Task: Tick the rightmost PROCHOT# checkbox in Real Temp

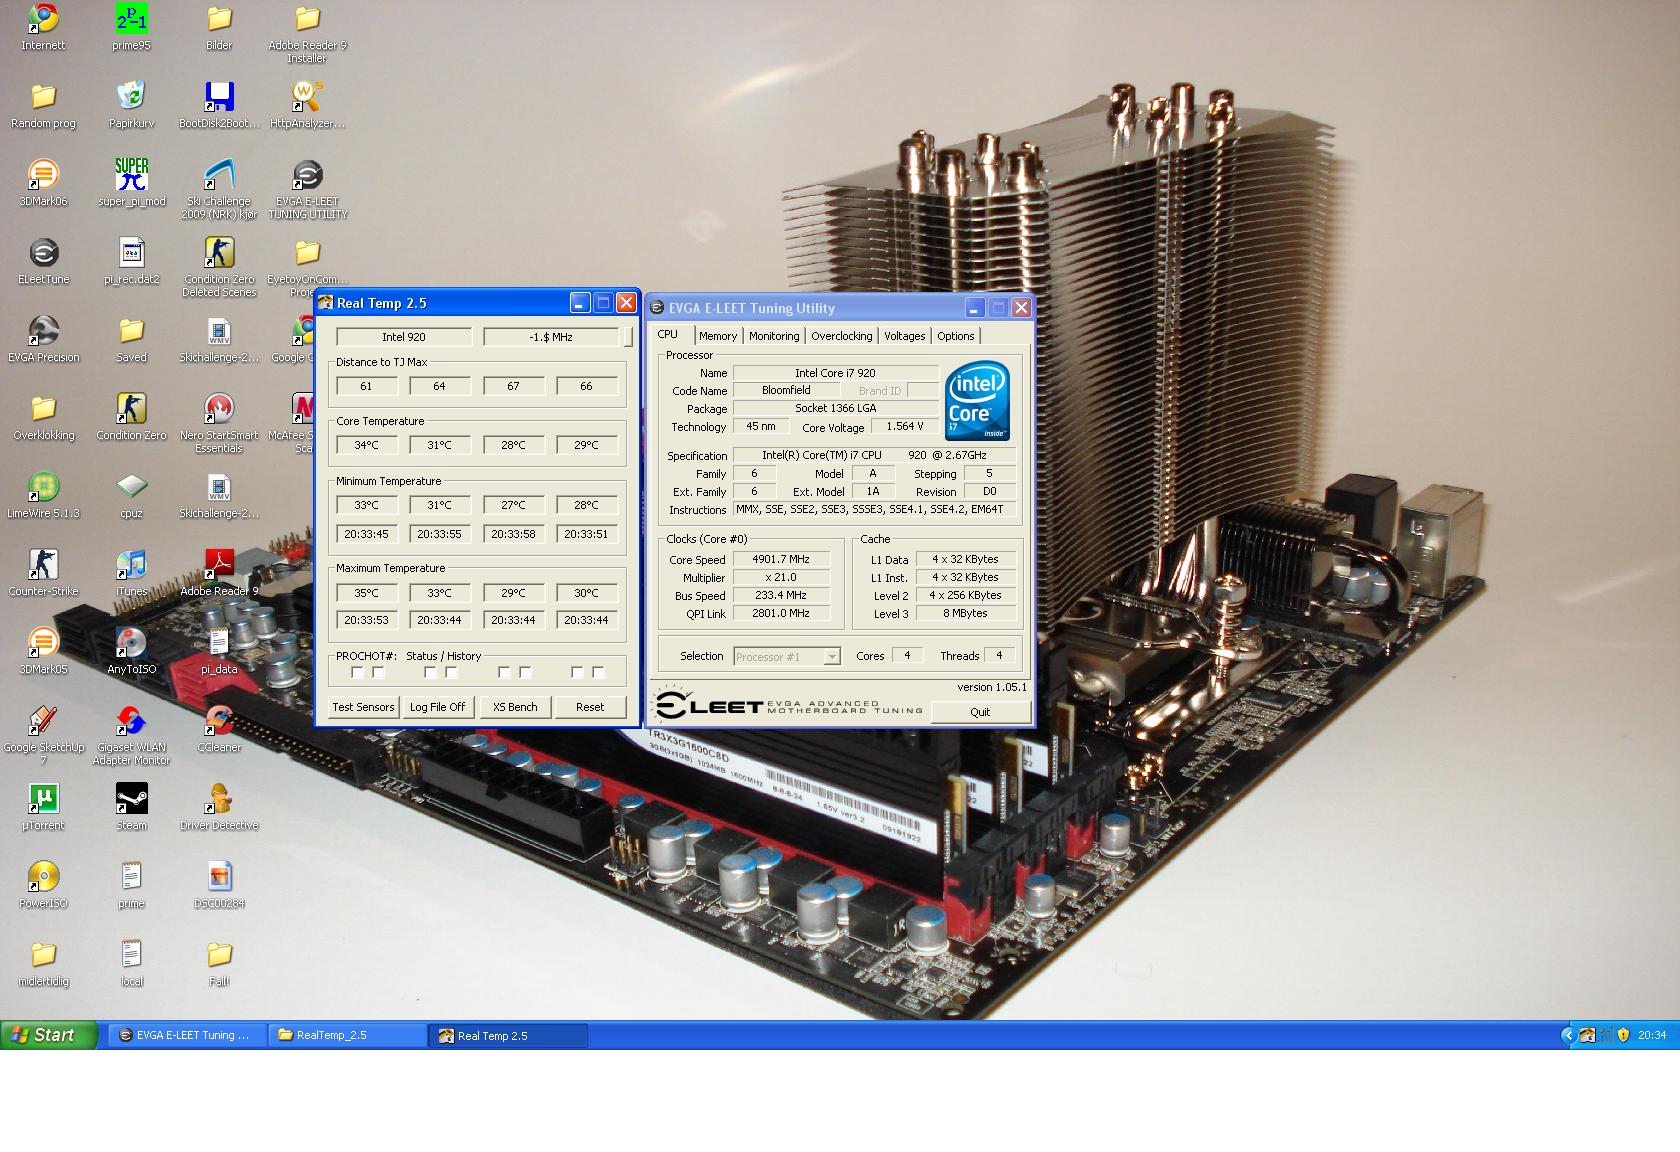Action: (598, 673)
